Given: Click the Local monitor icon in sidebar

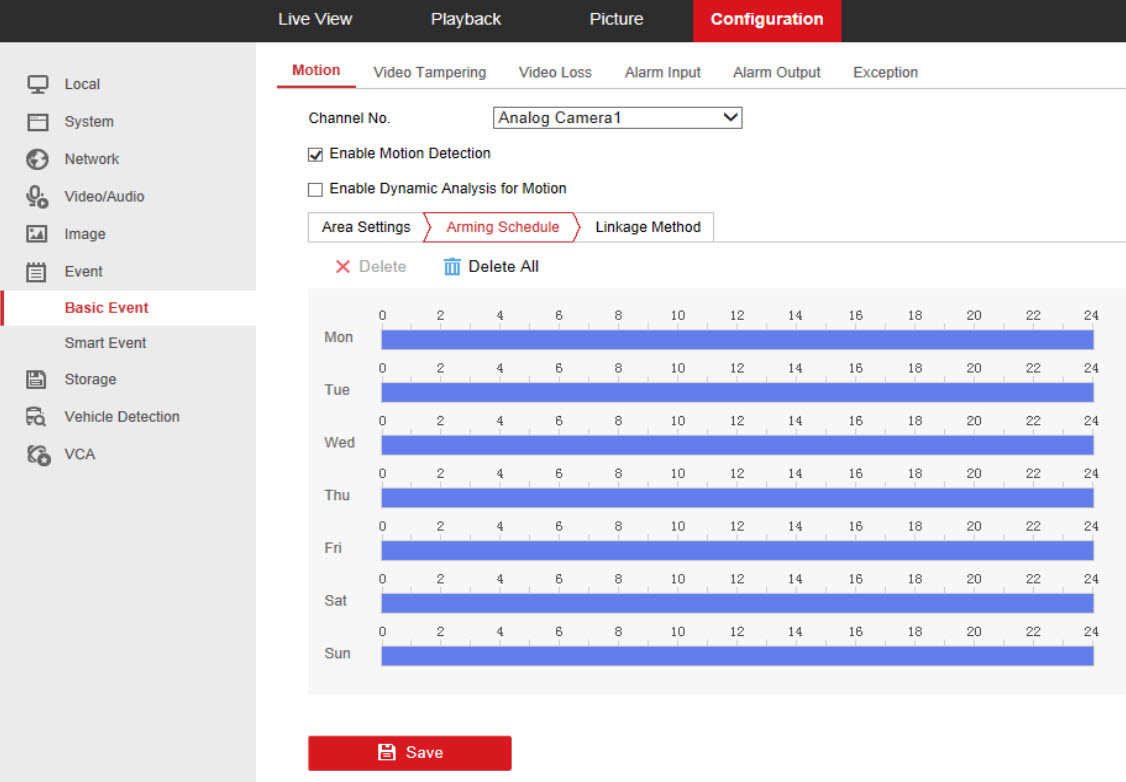Looking at the screenshot, I should 37,84.
